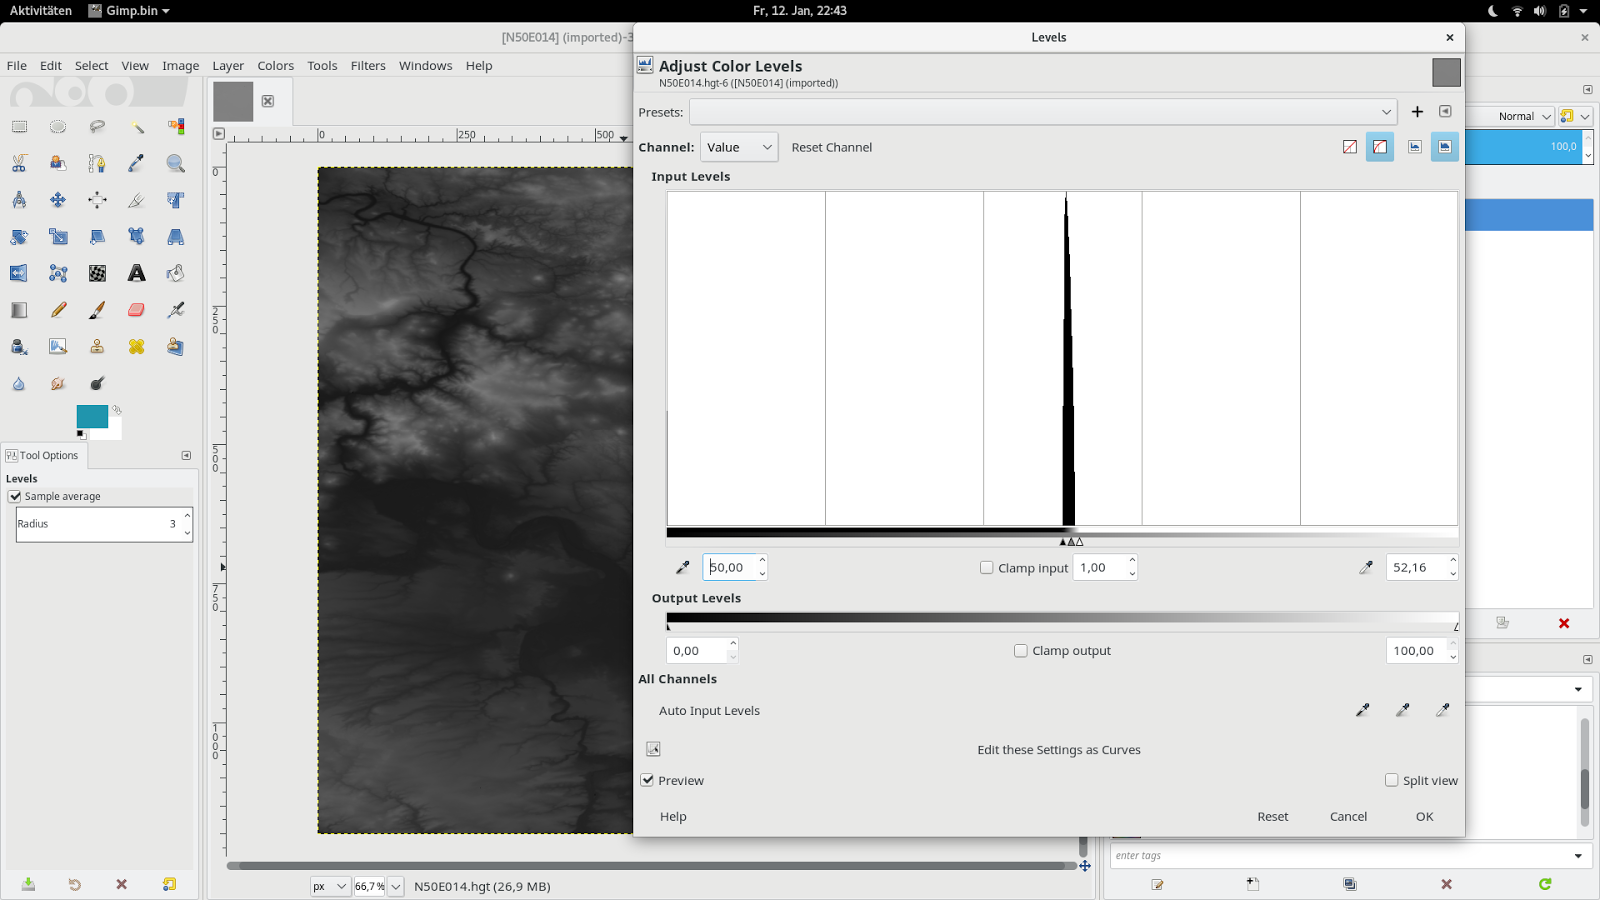Open the enter tags dropdown arrow

(1579, 856)
